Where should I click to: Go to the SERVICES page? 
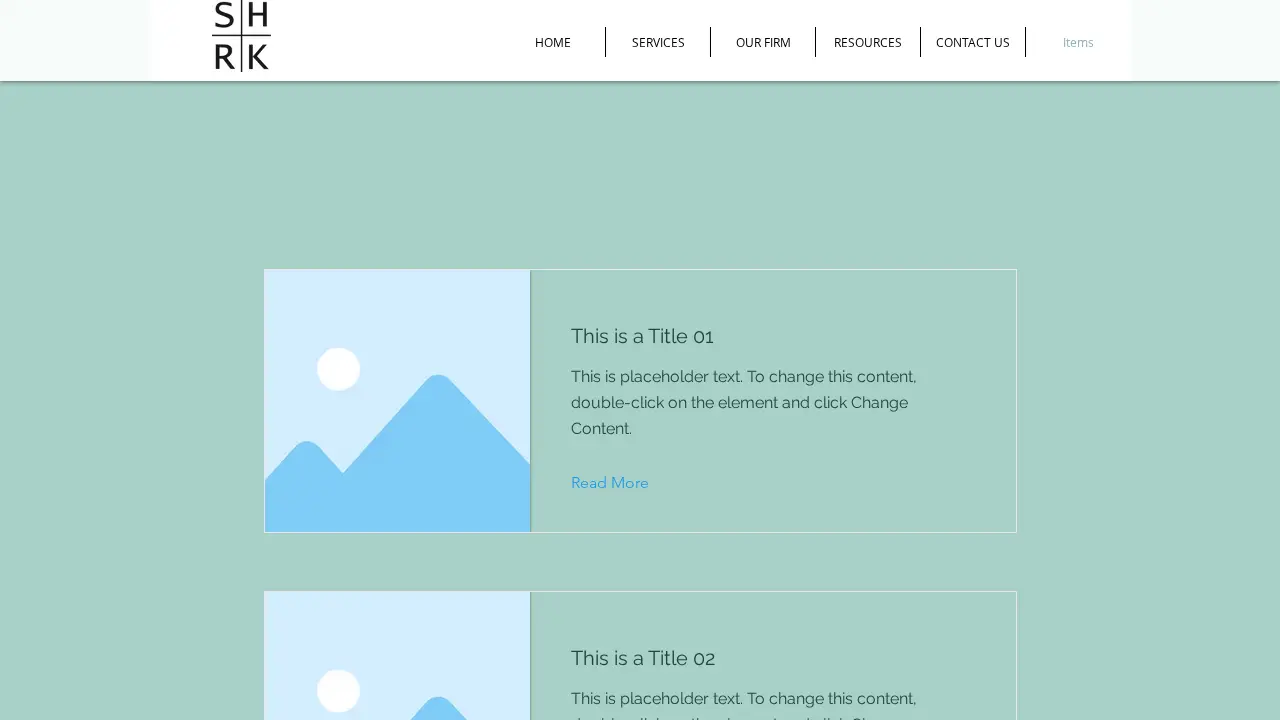pyautogui.click(x=658, y=42)
